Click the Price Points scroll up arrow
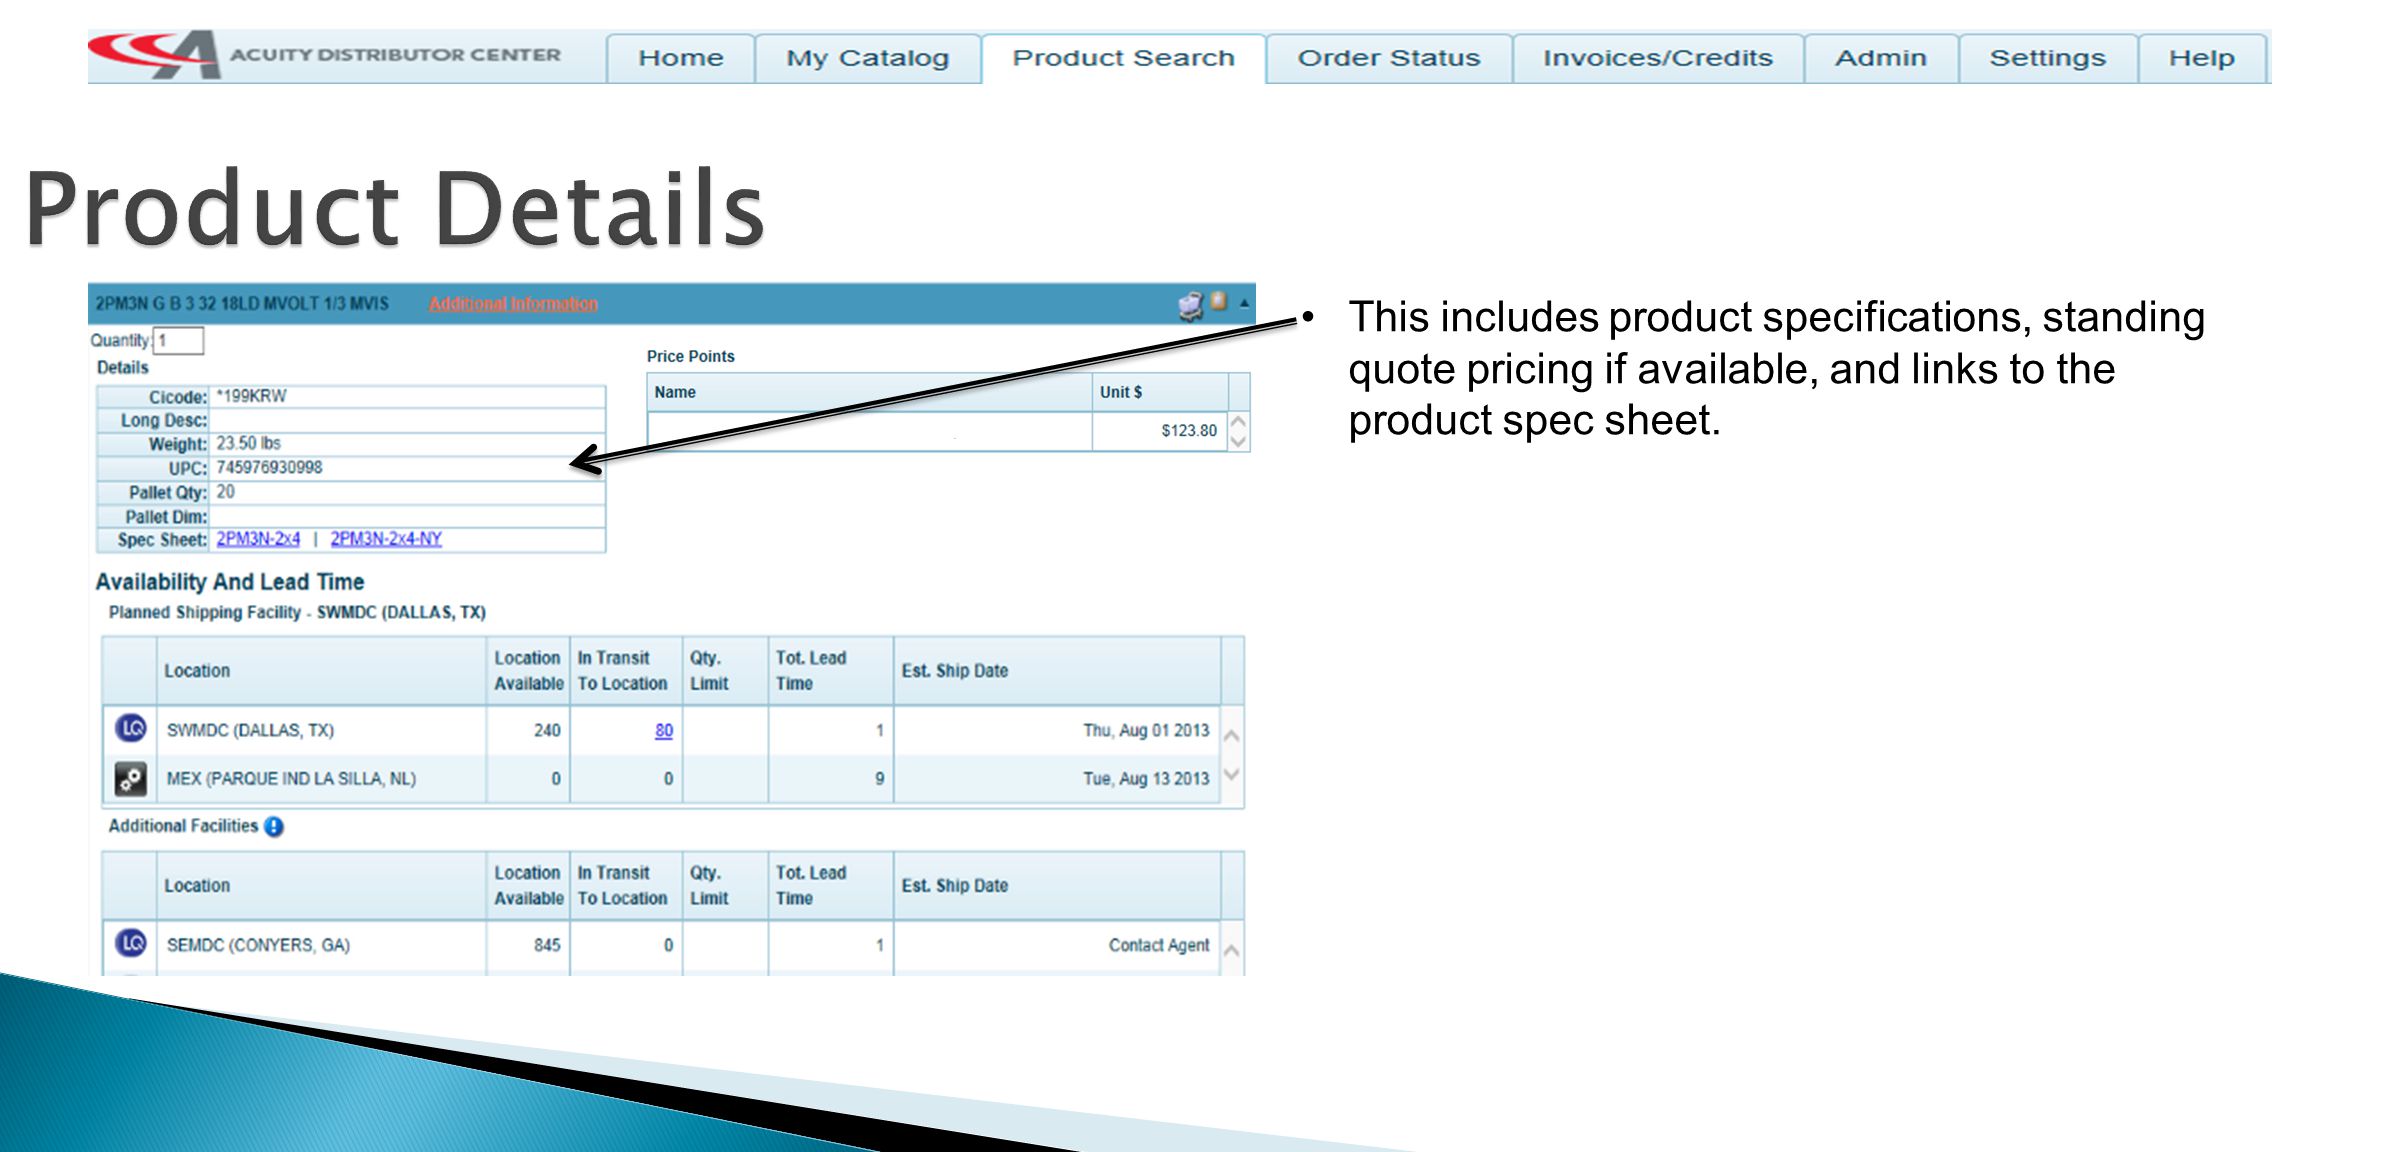The height and width of the screenshot is (1152, 2400). point(1239,422)
